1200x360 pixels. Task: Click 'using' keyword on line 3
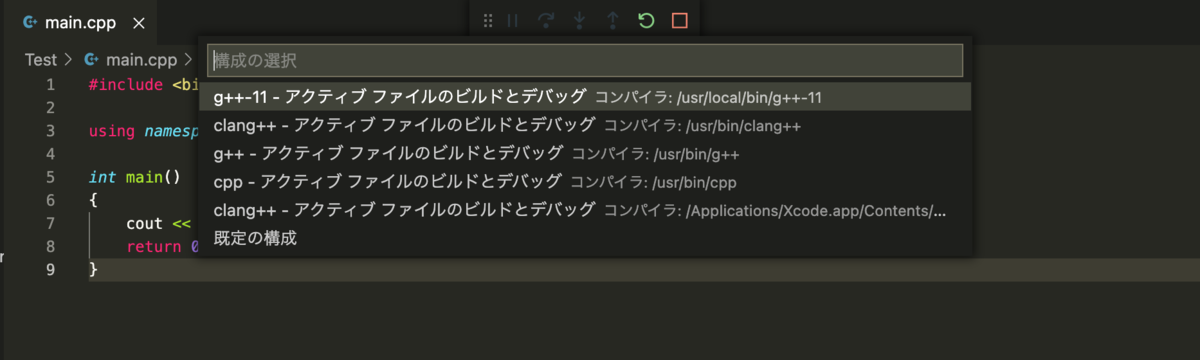111,131
